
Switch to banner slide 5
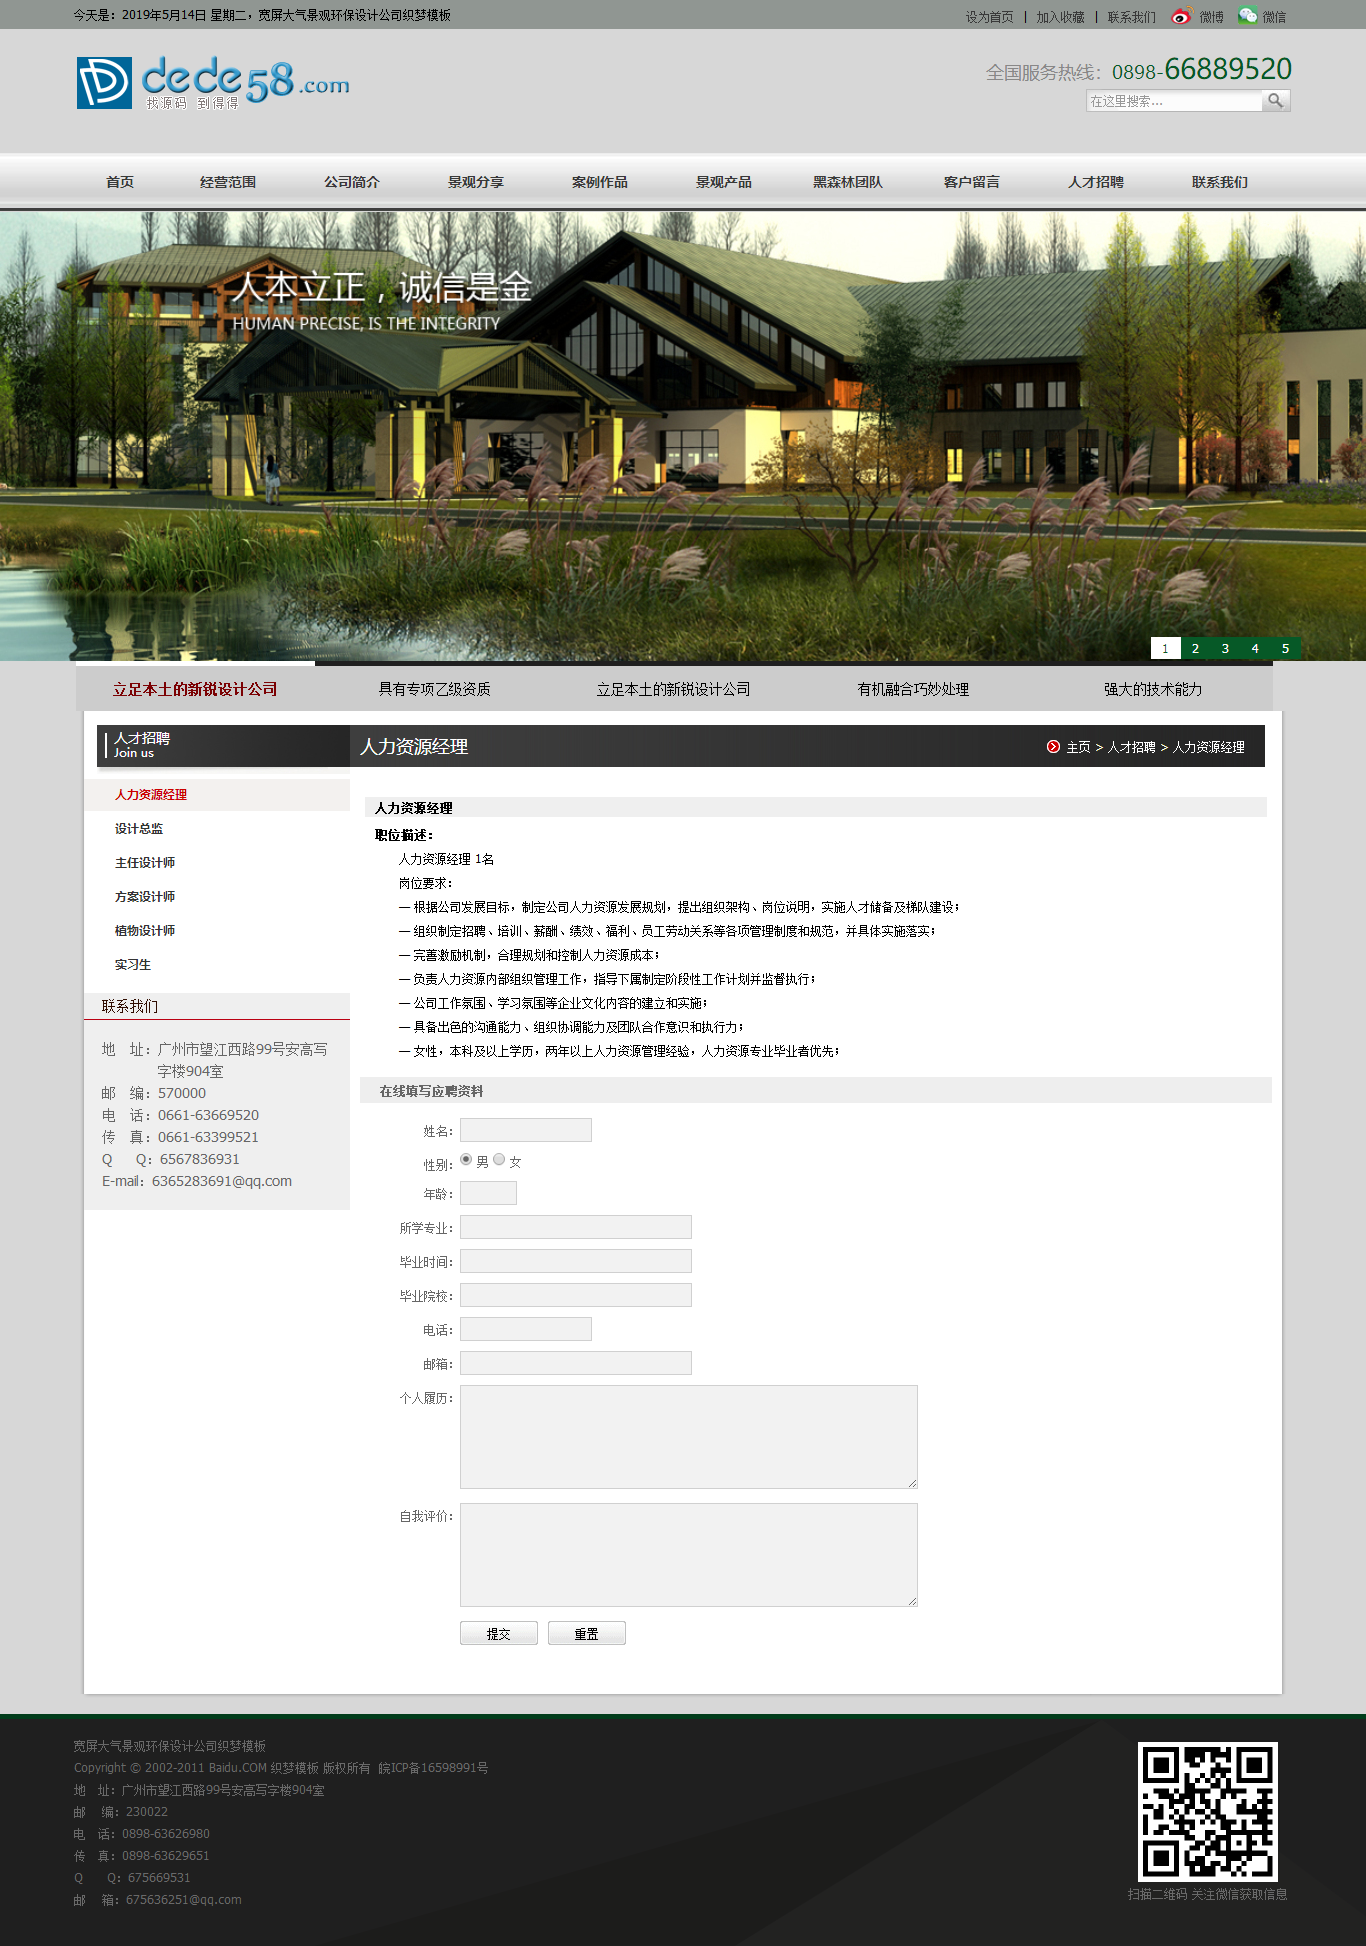click(x=1285, y=648)
